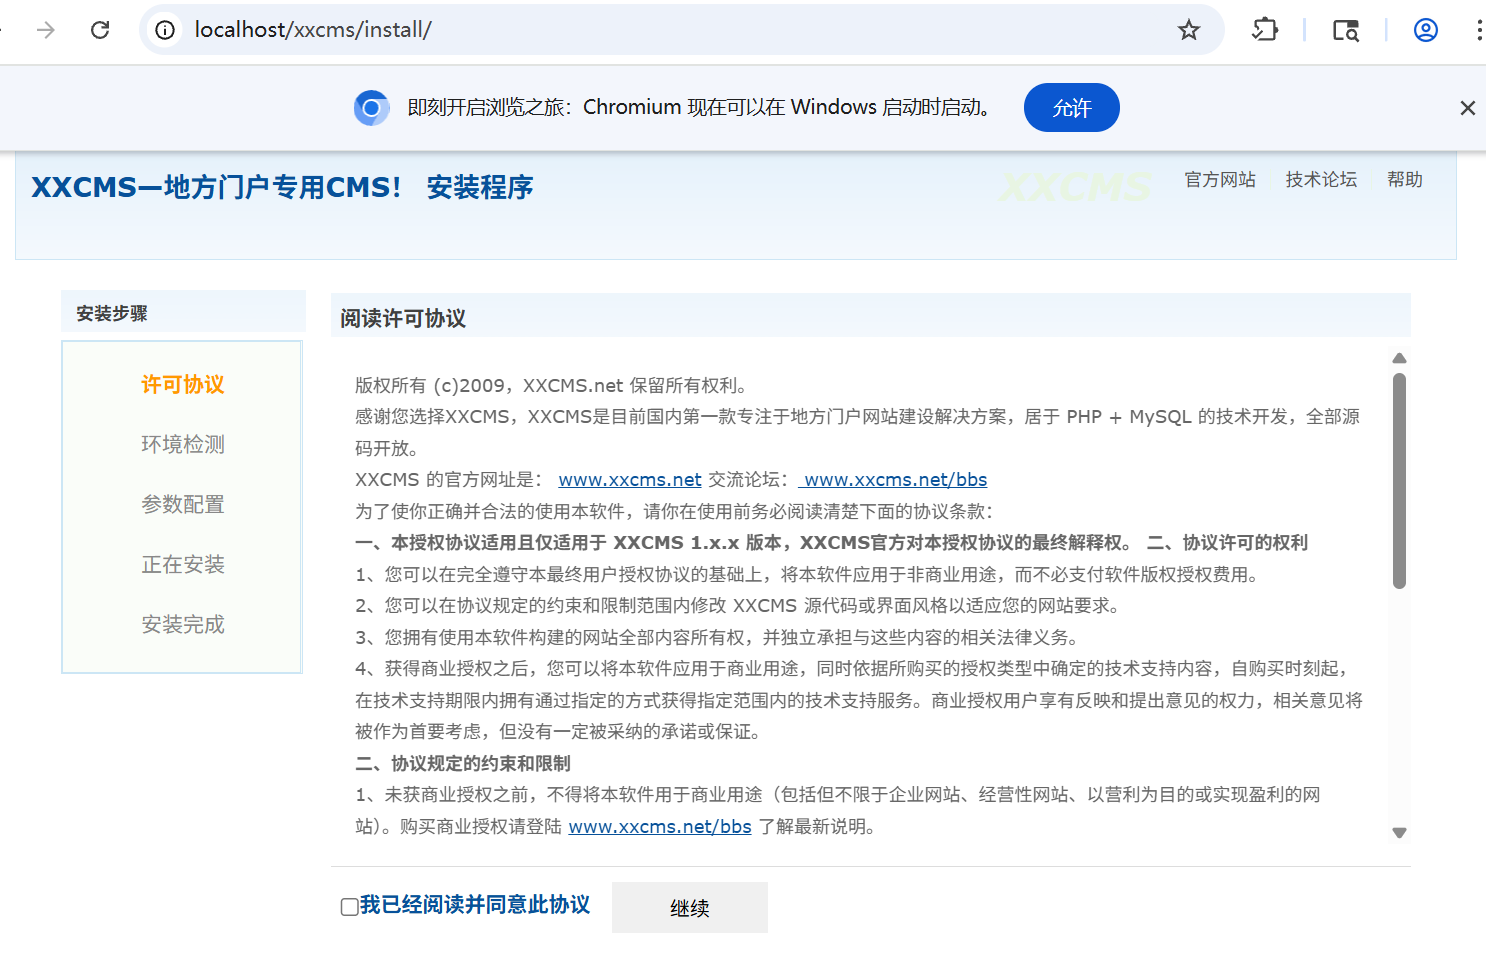This screenshot has height=969, width=1486.
Task: Open the Chromium three-dot menu
Action: tap(1479, 30)
